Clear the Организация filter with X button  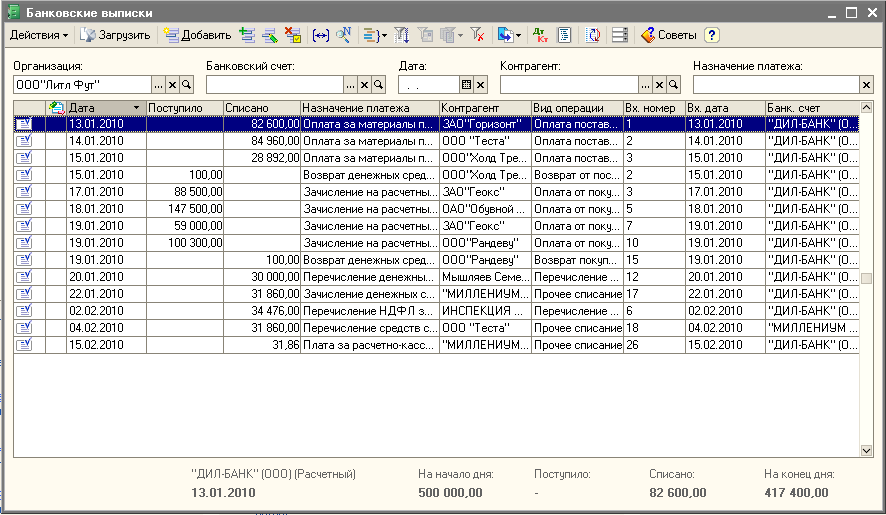172,85
